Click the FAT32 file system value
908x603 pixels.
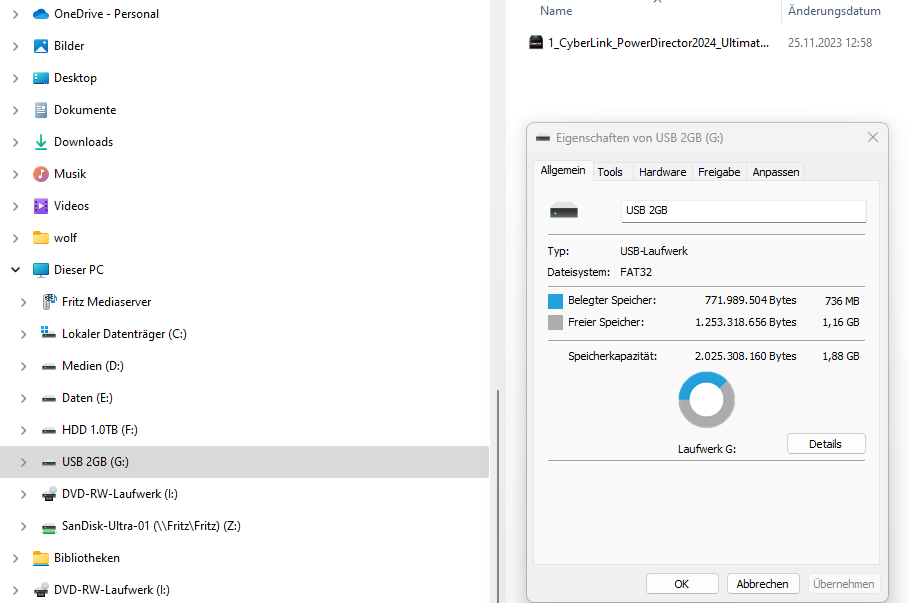[636, 272]
